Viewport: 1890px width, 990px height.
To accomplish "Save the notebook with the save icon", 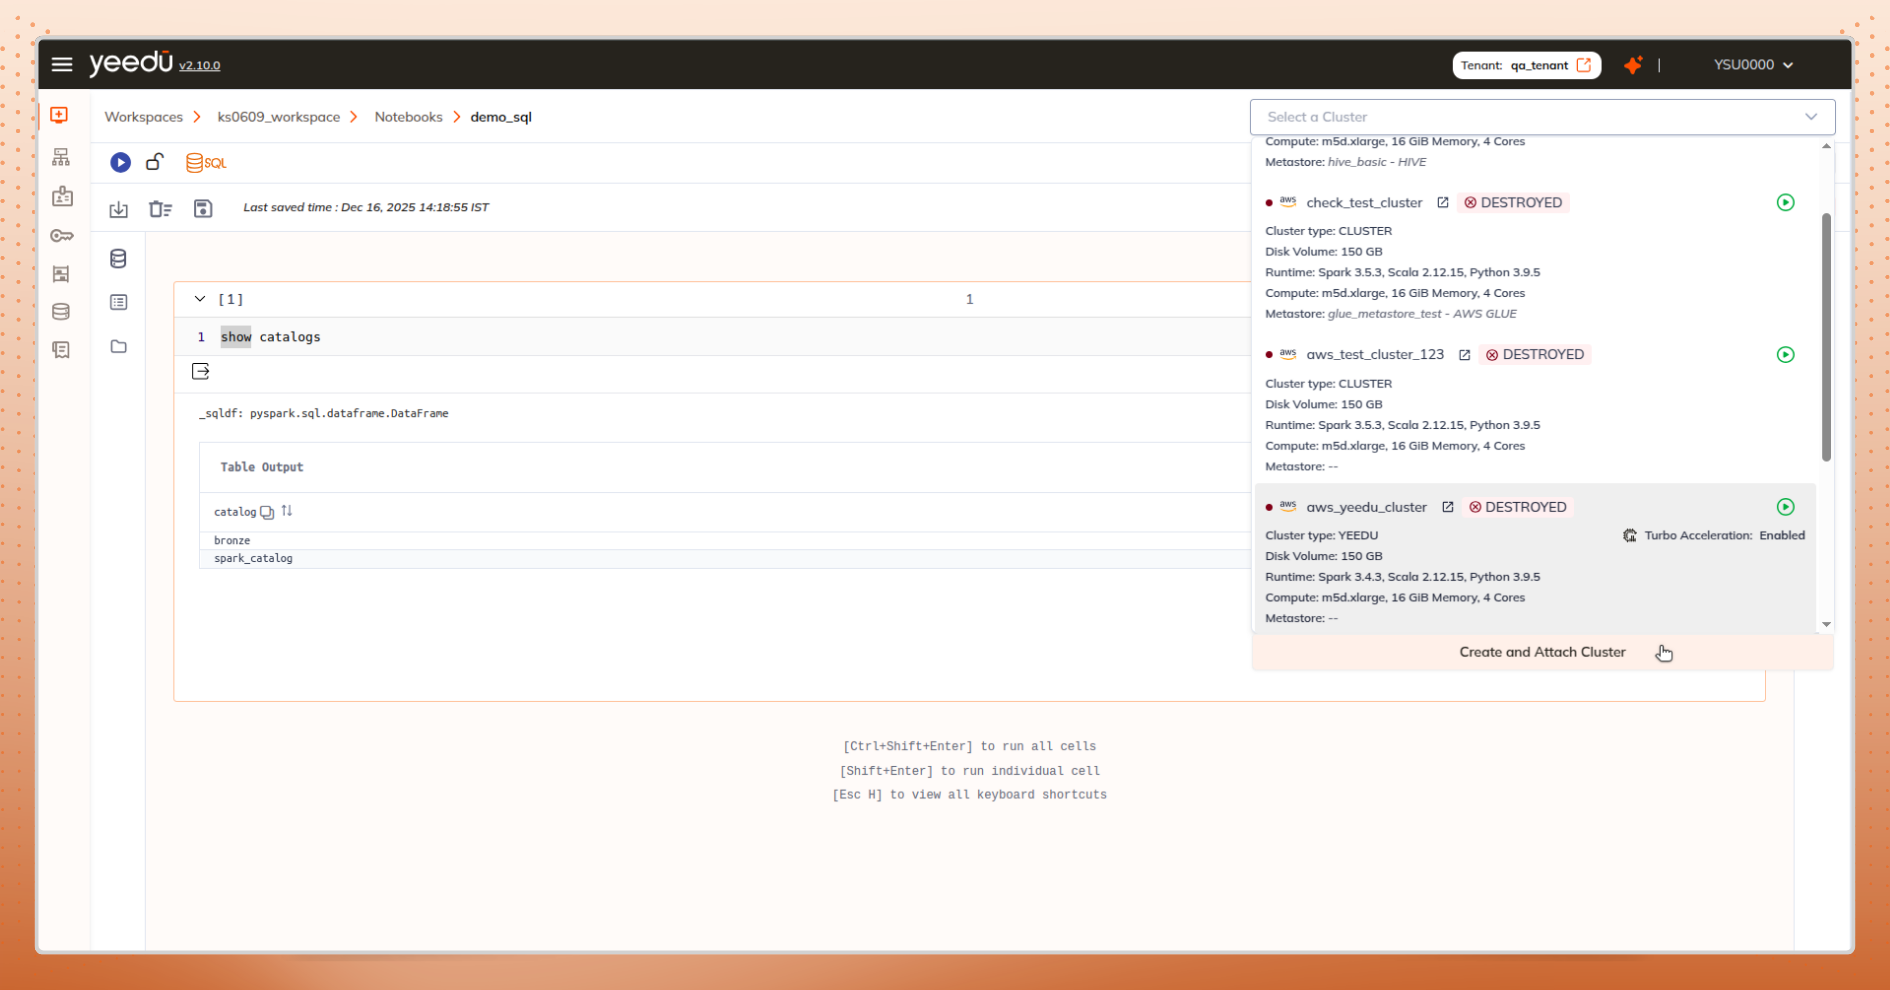I will pyautogui.click(x=203, y=208).
